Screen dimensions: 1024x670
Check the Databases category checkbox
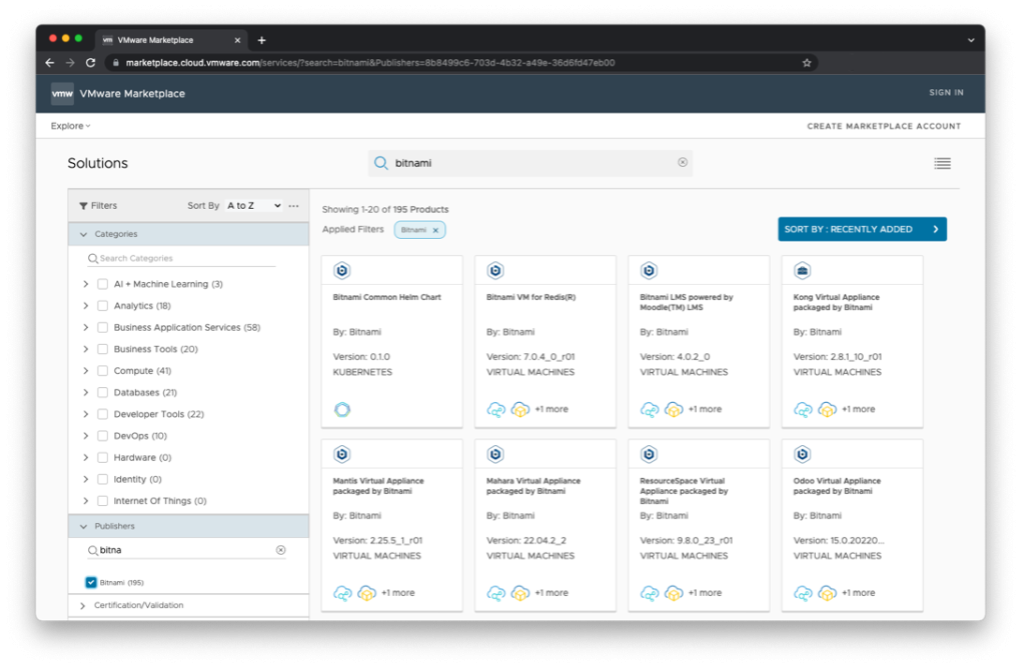[103, 392]
